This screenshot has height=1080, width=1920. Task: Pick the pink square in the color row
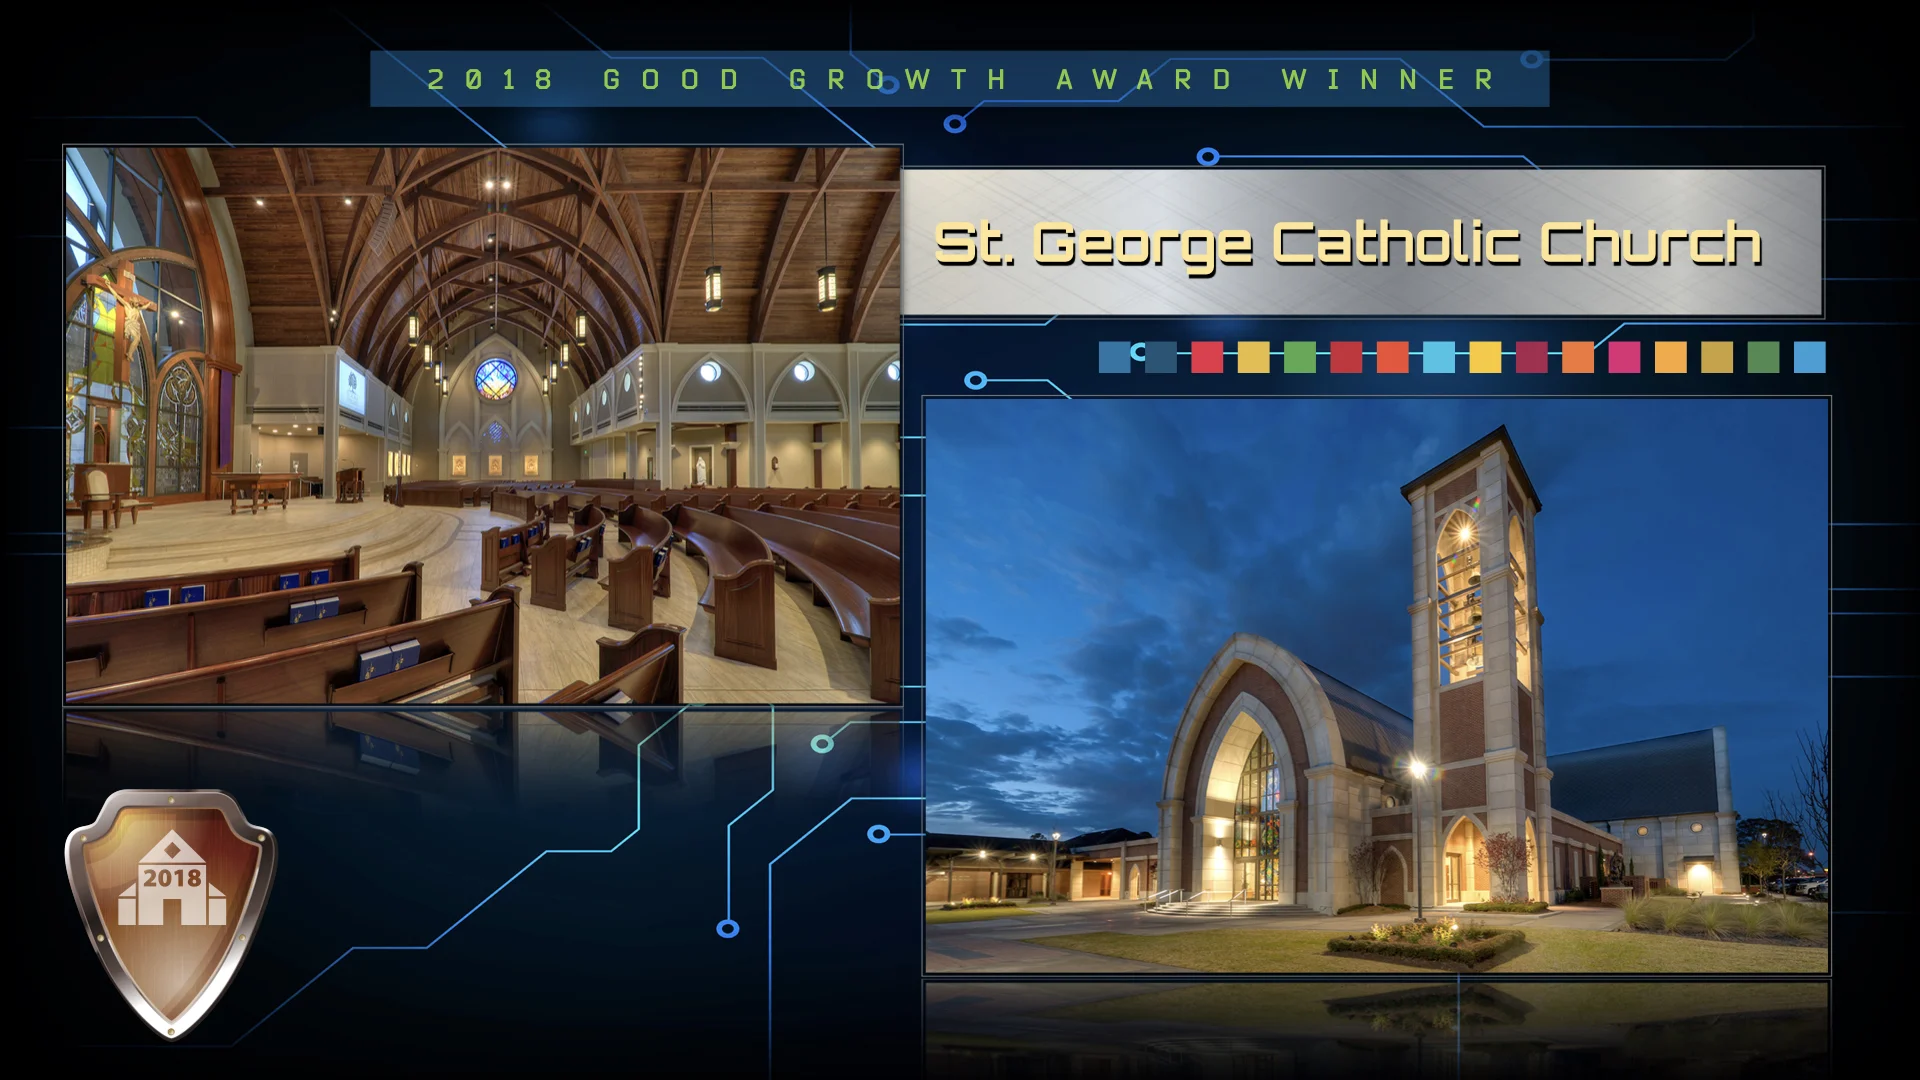(1624, 357)
